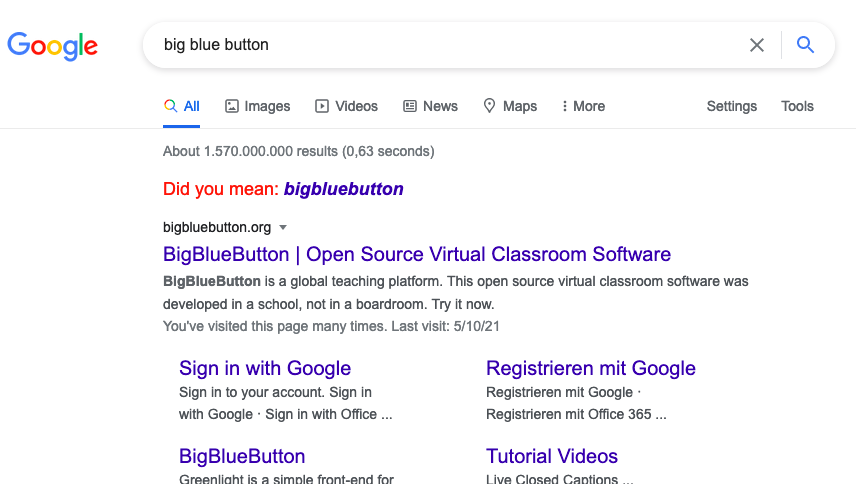The image size is (856, 484).
Task: Switch to the Maps tab
Action: coord(510,106)
